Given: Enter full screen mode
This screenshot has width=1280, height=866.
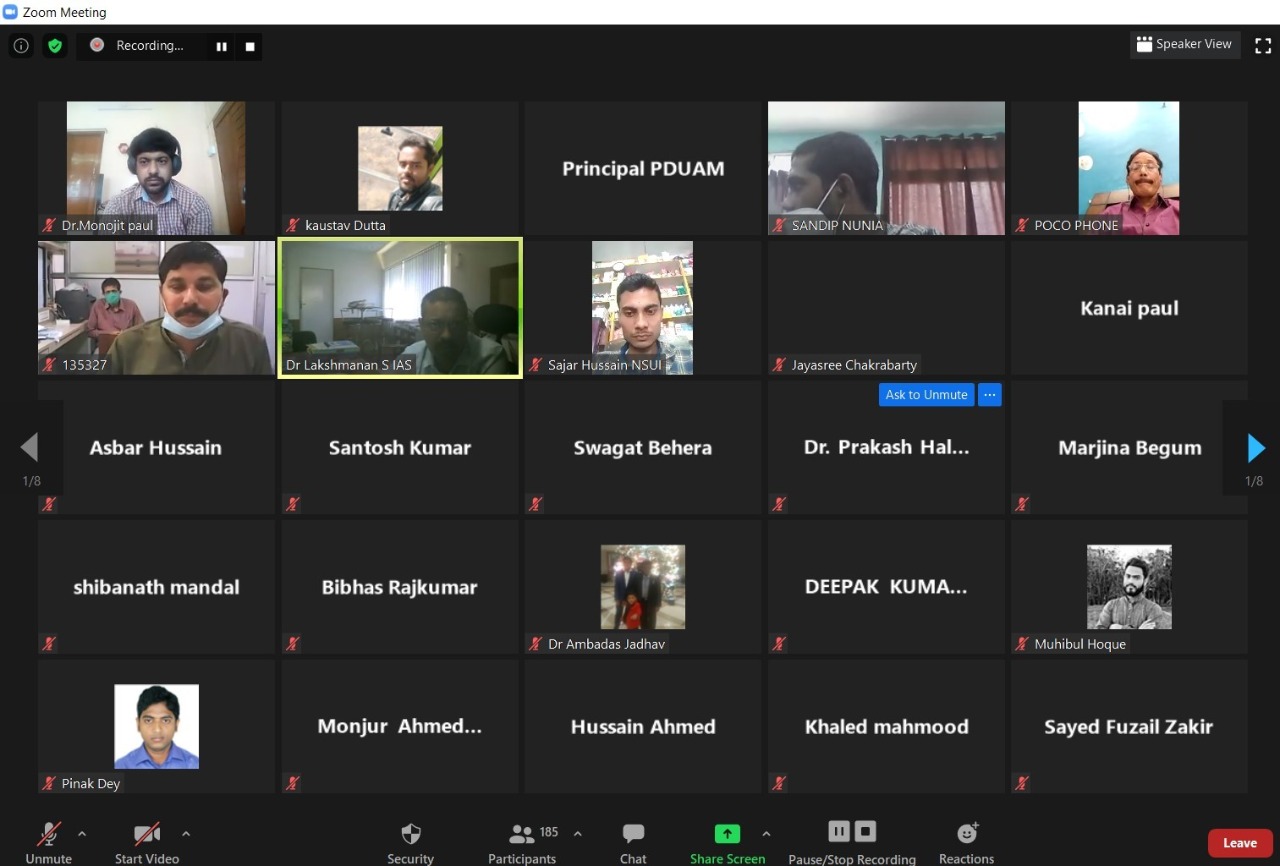Looking at the screenshot, I should [x=1263, y=45].
